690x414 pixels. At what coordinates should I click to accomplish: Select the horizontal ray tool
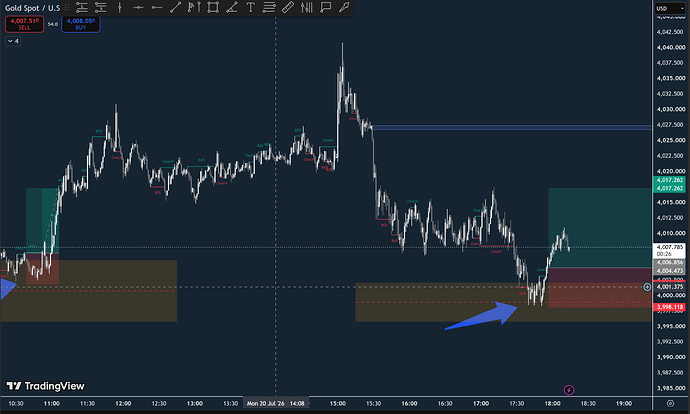coord(157,7)
